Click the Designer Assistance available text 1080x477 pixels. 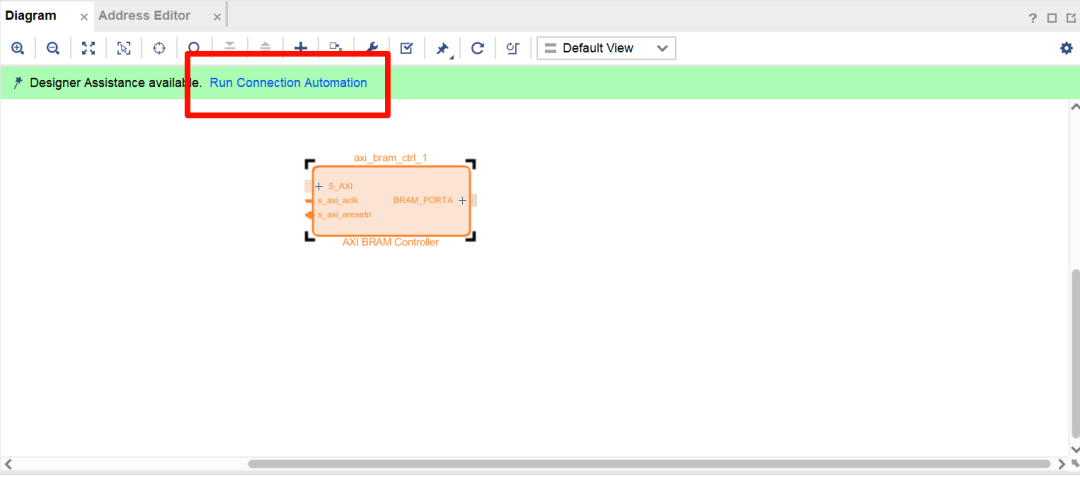coord(116,83)
